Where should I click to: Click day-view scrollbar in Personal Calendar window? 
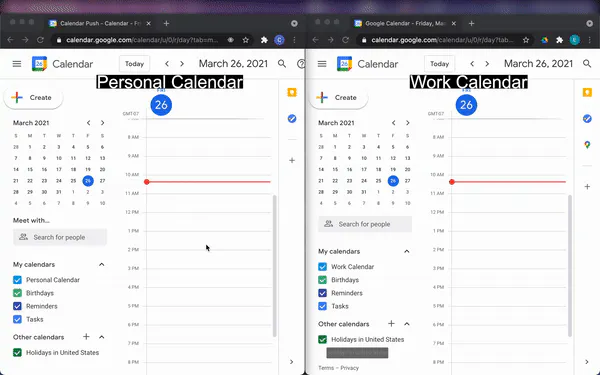click(x=274, y=266)
